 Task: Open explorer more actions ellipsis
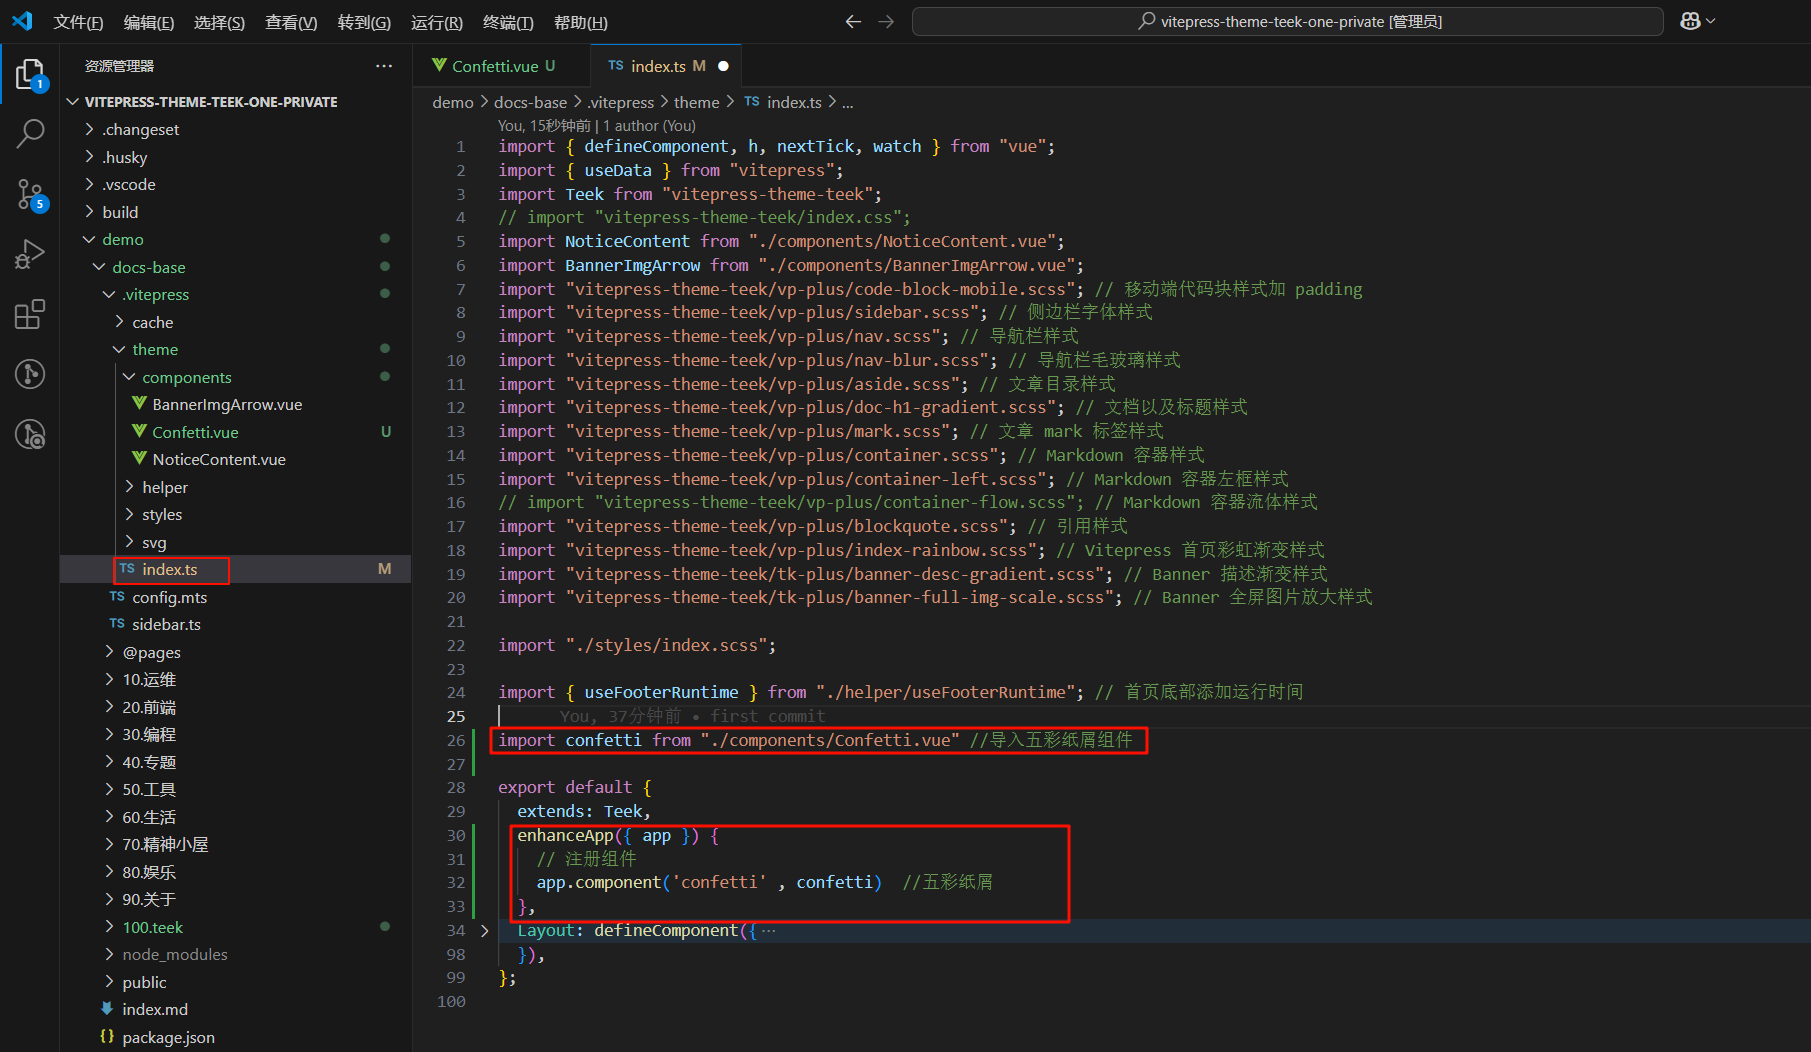point(384,66)
